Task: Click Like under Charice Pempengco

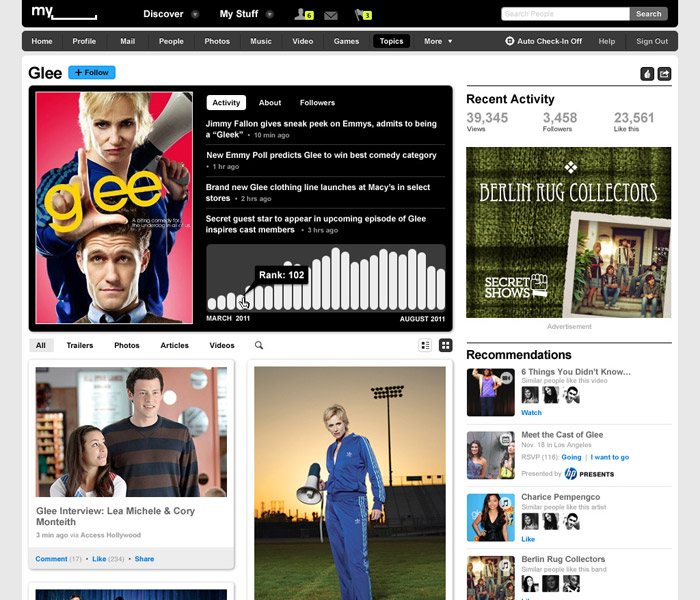Action: [x=528, y=539]
